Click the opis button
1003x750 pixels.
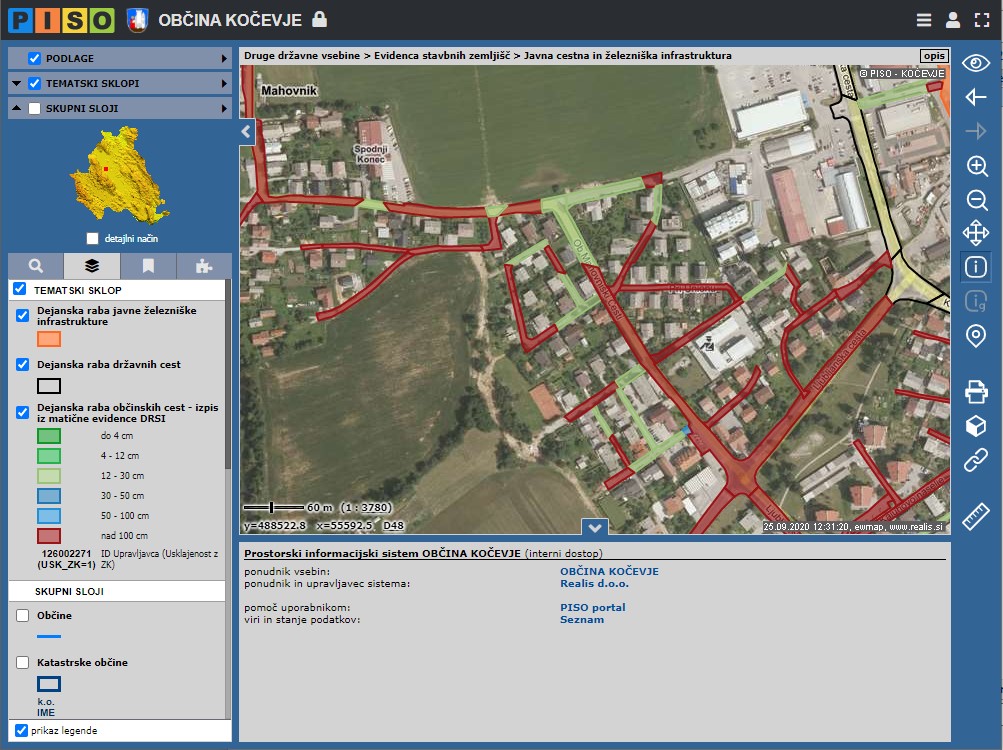coord(933,56)
